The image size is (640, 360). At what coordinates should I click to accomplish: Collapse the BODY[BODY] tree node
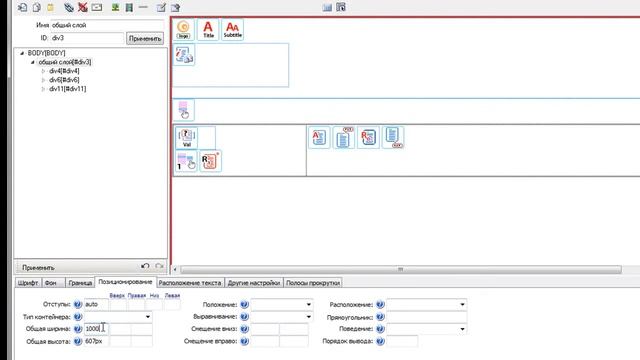22,53
